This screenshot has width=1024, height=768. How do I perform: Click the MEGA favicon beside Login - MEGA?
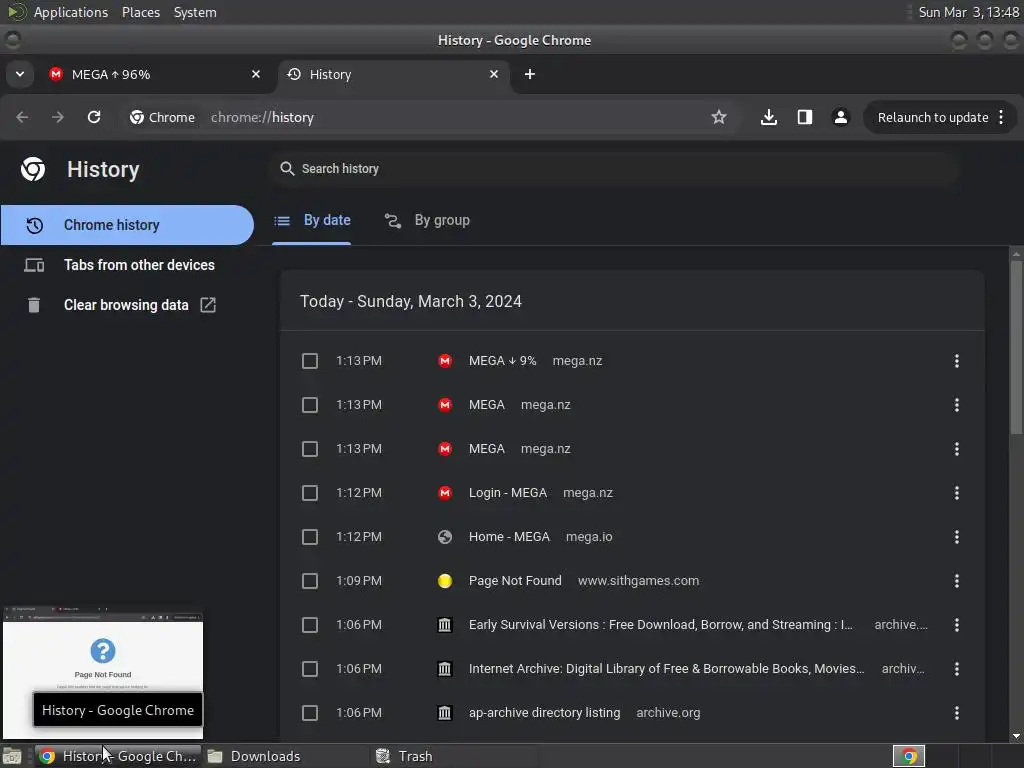click(x=445, y=493)
